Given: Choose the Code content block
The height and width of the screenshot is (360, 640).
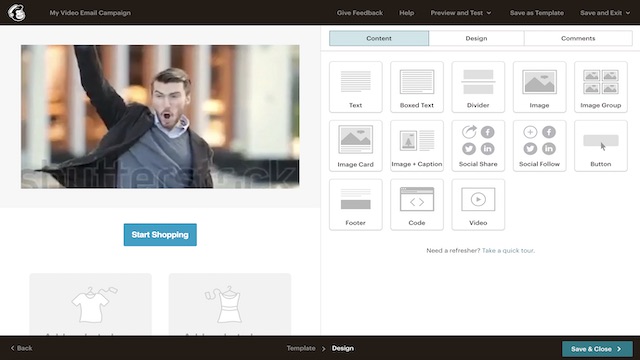Looking at the screenshot, I should point(417,204).
